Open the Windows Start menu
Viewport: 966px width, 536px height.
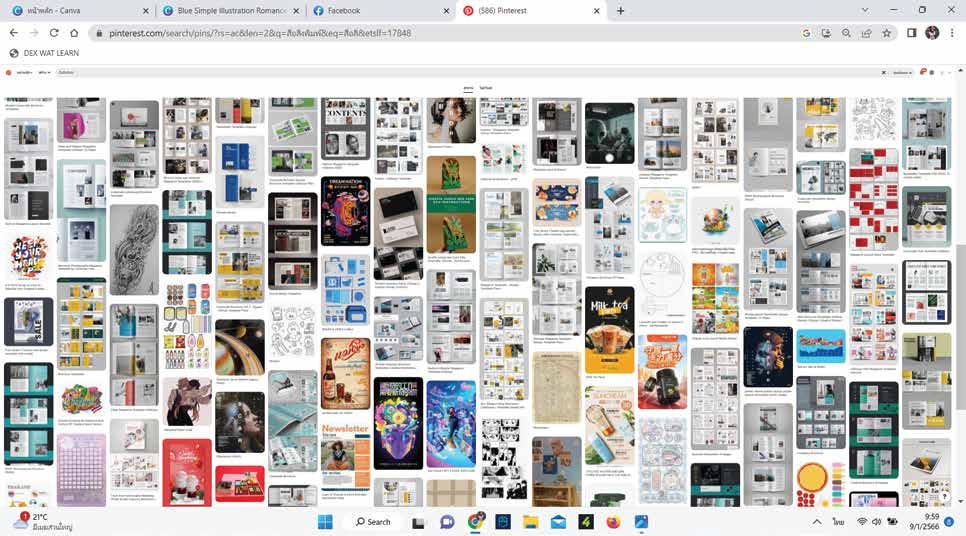point(325,522)
